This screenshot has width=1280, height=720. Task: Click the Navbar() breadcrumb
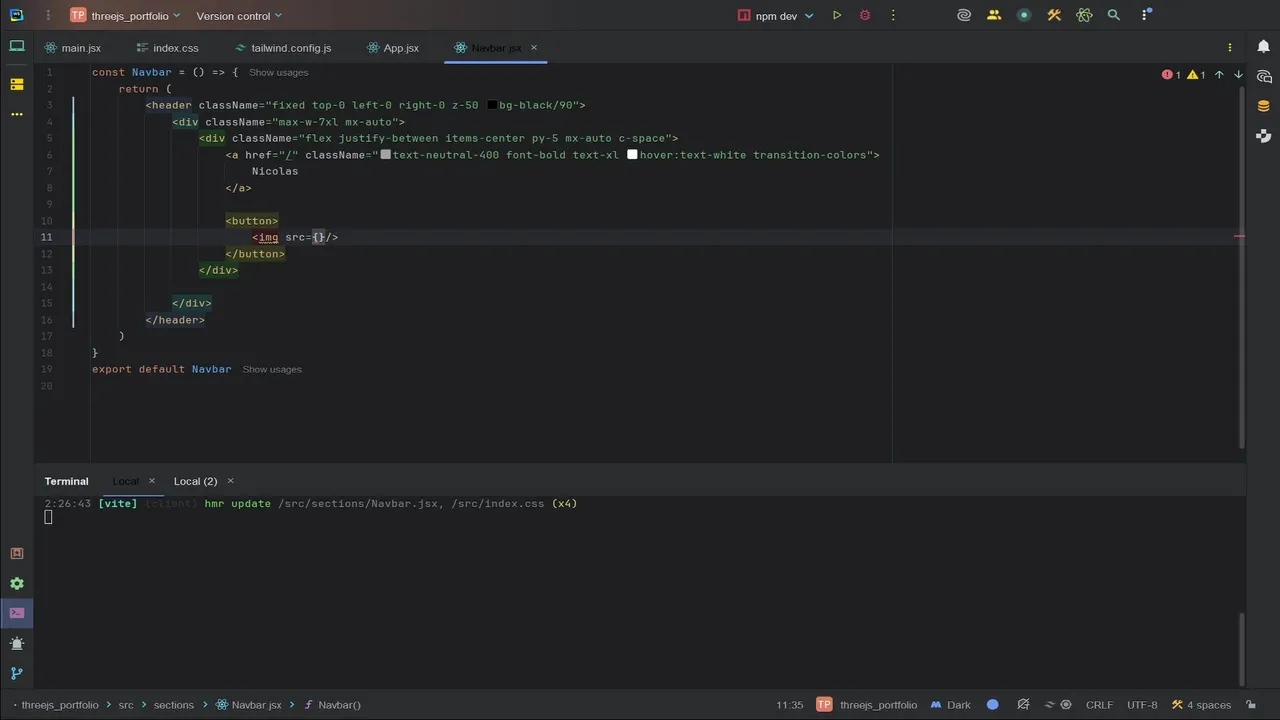(331, 705)
